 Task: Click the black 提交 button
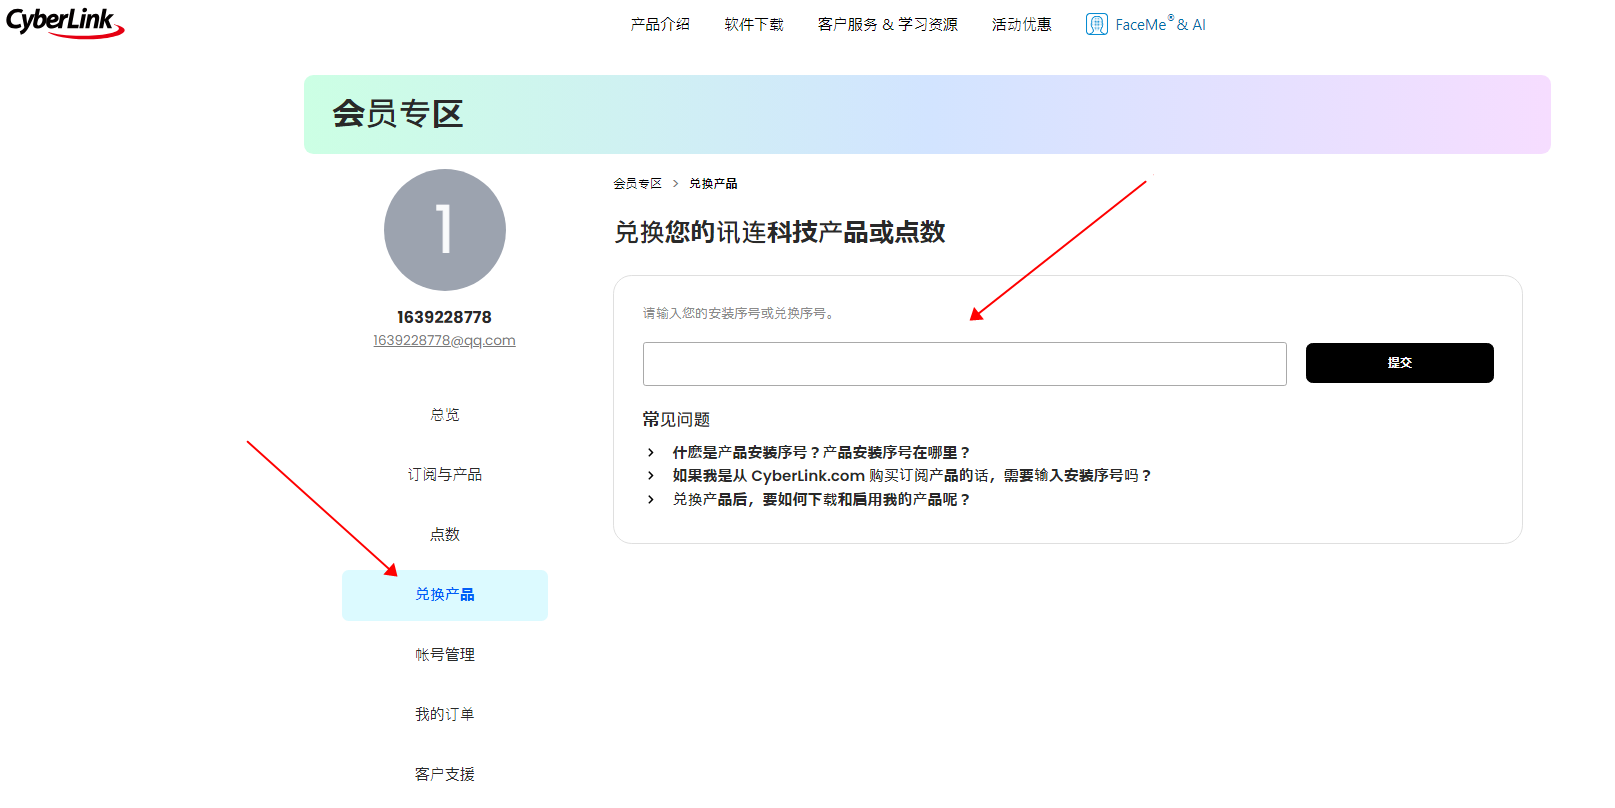tap(1399, 363)
